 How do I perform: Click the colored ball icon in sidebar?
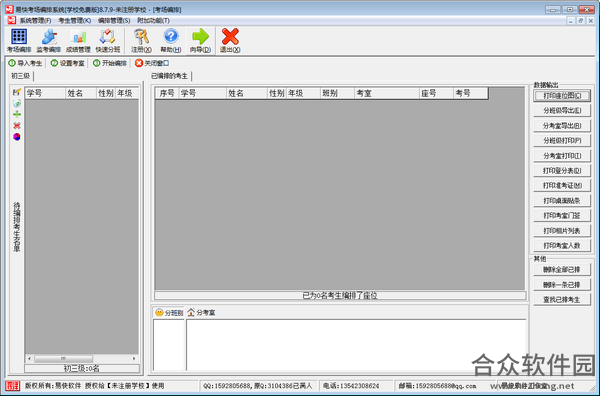pyautogui.click(x=16, y=137)
